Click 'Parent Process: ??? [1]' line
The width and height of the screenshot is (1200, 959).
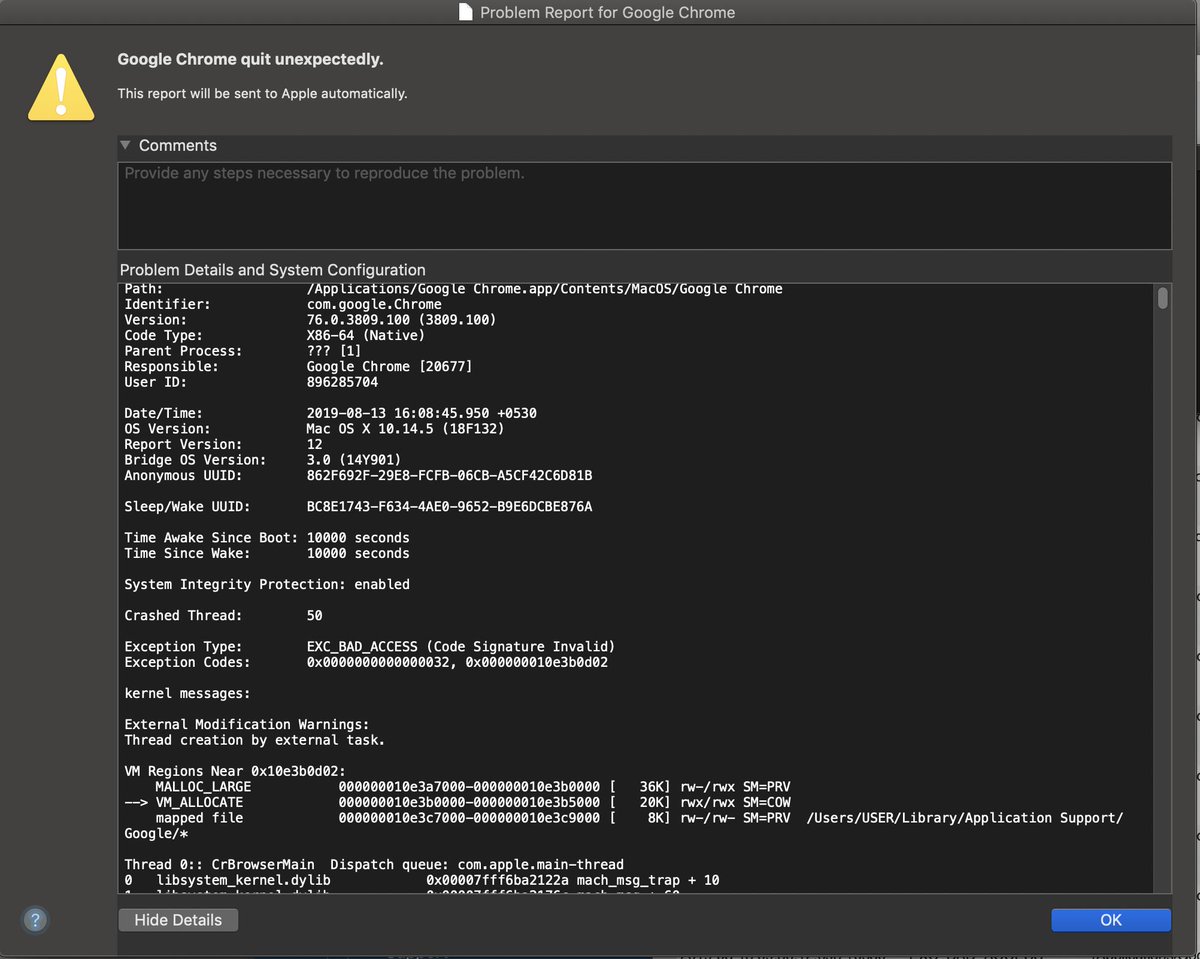(243, 351)
